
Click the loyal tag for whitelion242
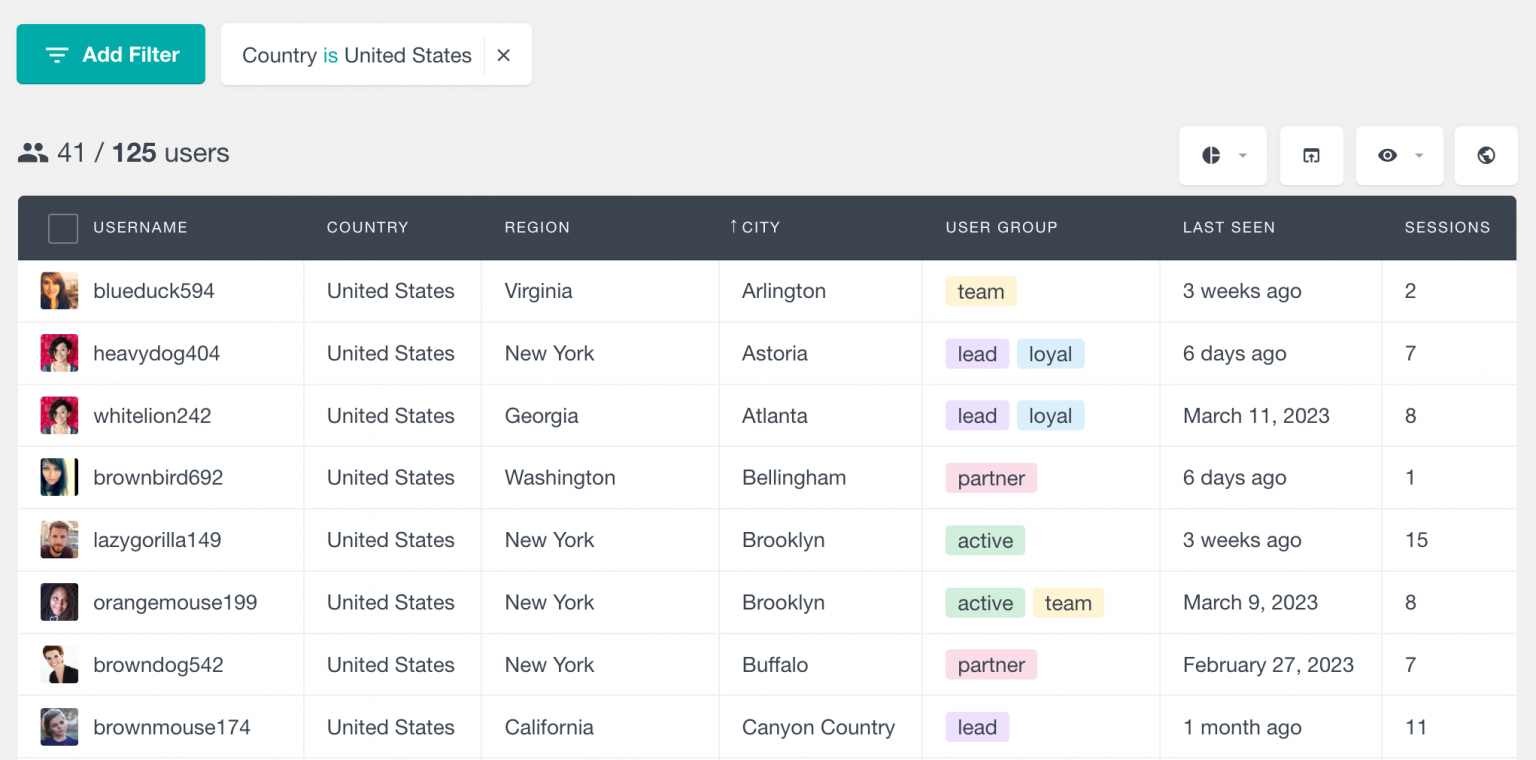click(x=1049, y=417)
